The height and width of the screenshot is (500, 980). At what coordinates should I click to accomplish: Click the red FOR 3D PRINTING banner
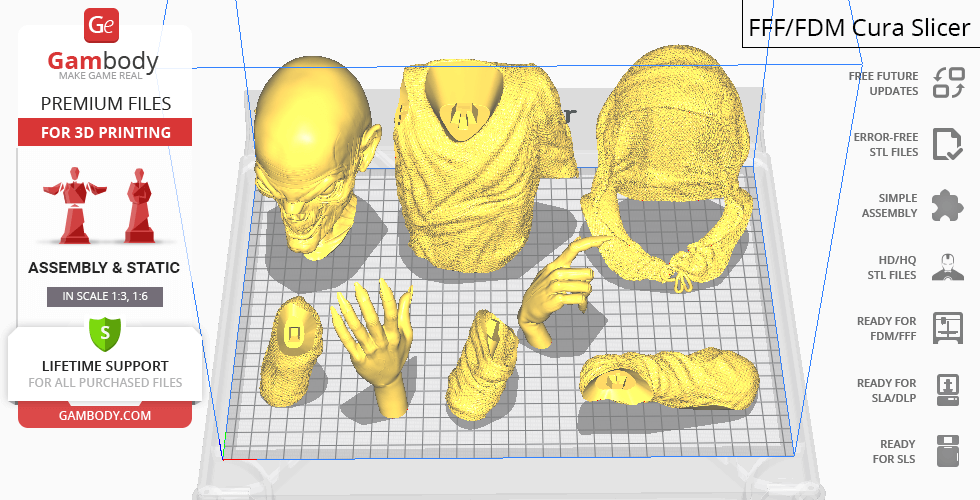[104, 132]
